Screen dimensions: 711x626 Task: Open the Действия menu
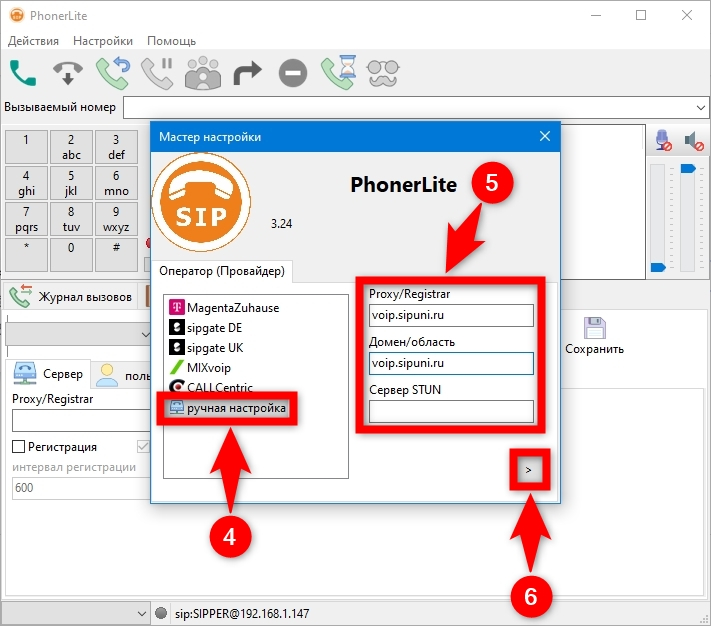(x=34, y=41)
